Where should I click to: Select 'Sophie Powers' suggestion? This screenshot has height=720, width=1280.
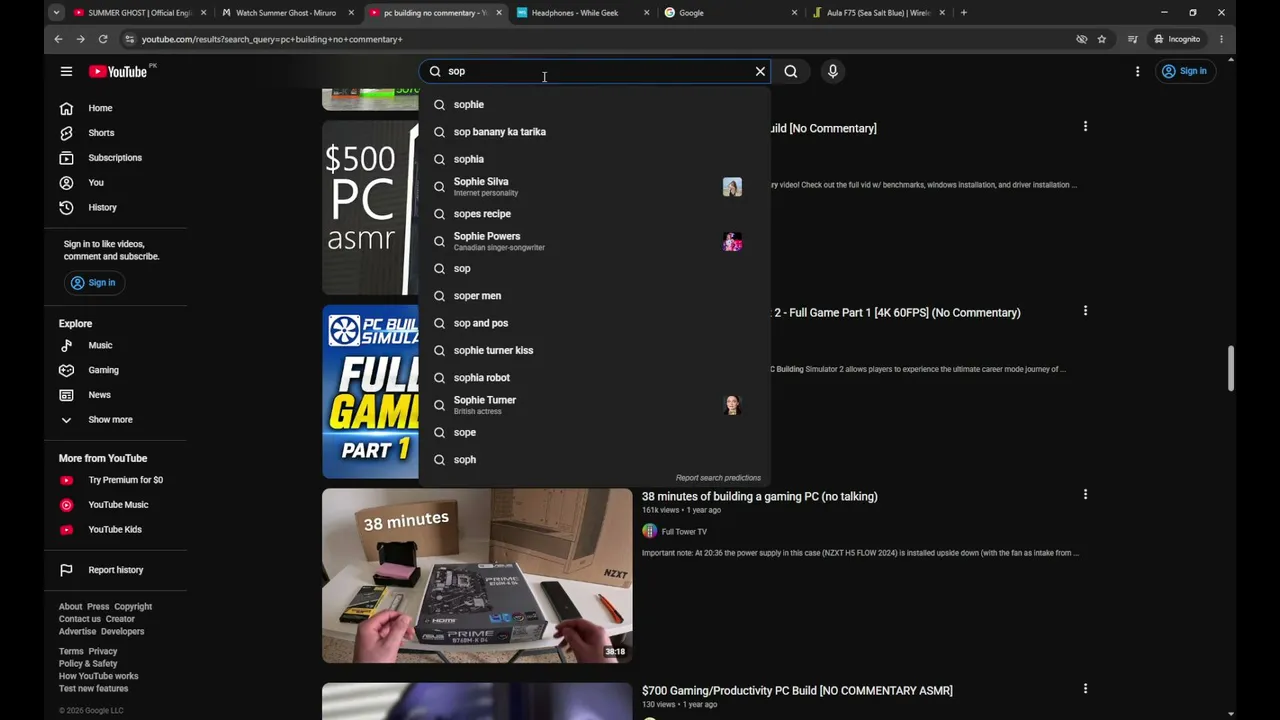pyautogui.click(x=595, y=241)
